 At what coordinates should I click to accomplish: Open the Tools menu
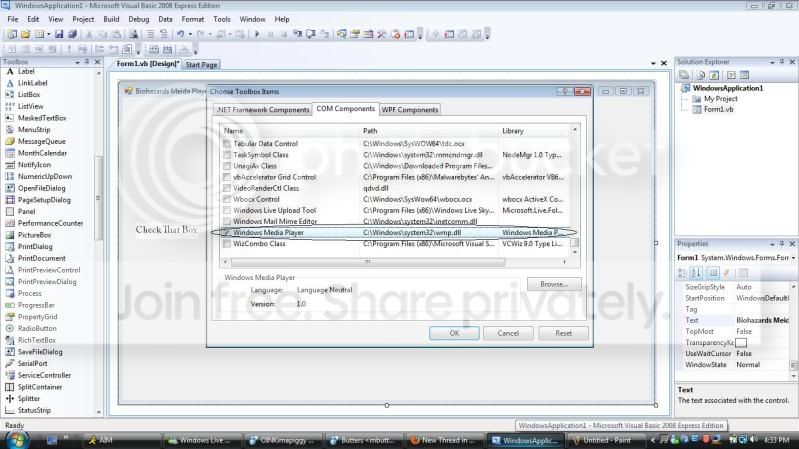(222, 19)
